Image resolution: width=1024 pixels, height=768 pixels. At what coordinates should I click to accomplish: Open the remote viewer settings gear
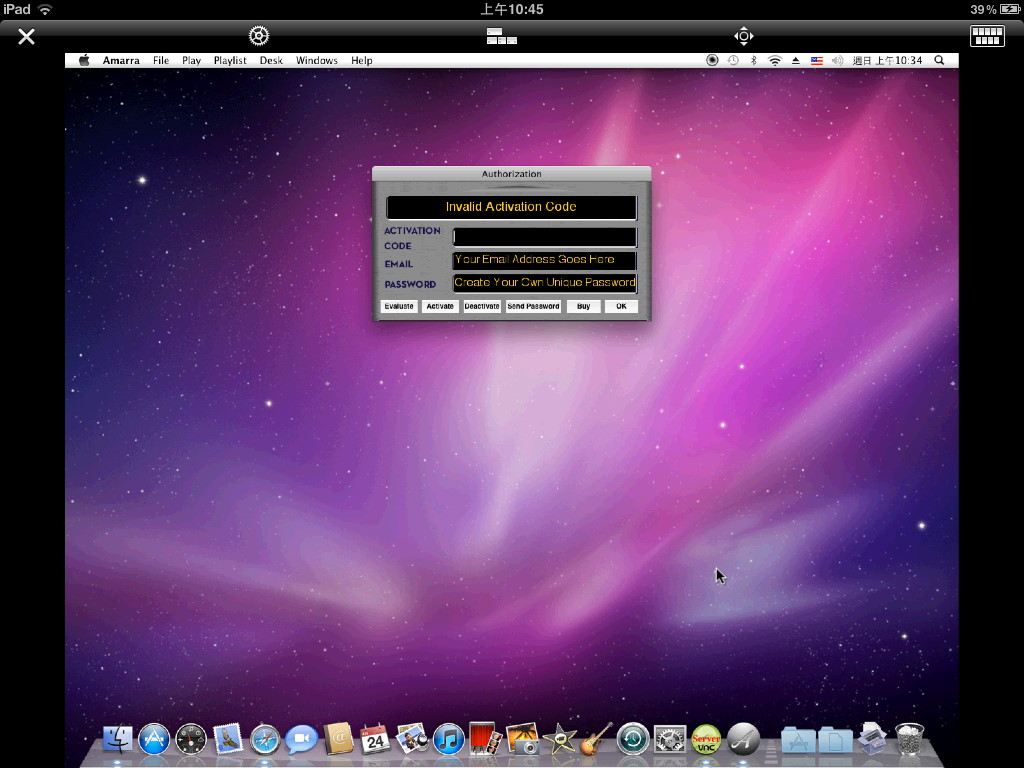259,36
